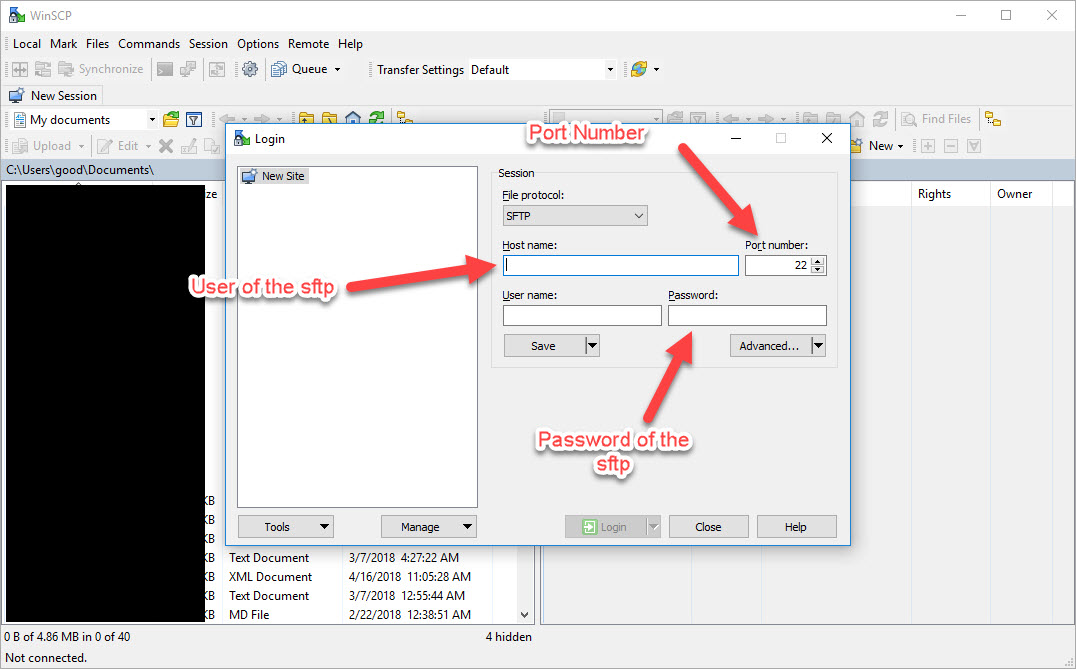Expand the Transfer Settings Default combo box
Viewport: 1076px width, 669px height.
609,70
